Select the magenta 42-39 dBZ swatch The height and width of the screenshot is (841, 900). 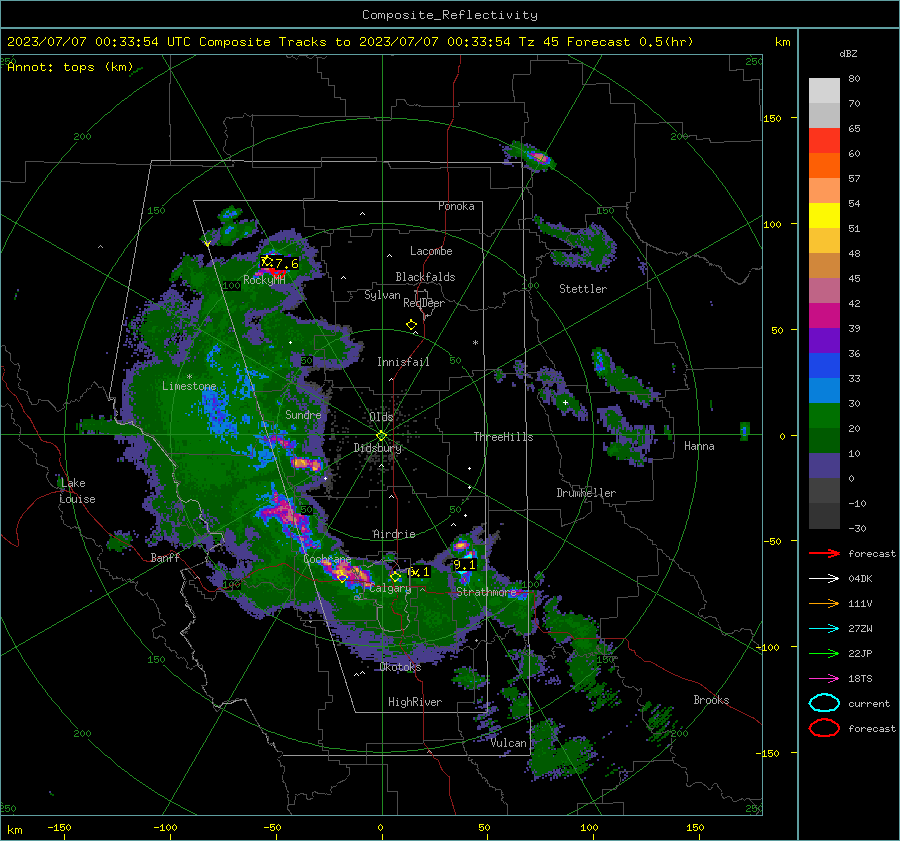tap(824, 315)
